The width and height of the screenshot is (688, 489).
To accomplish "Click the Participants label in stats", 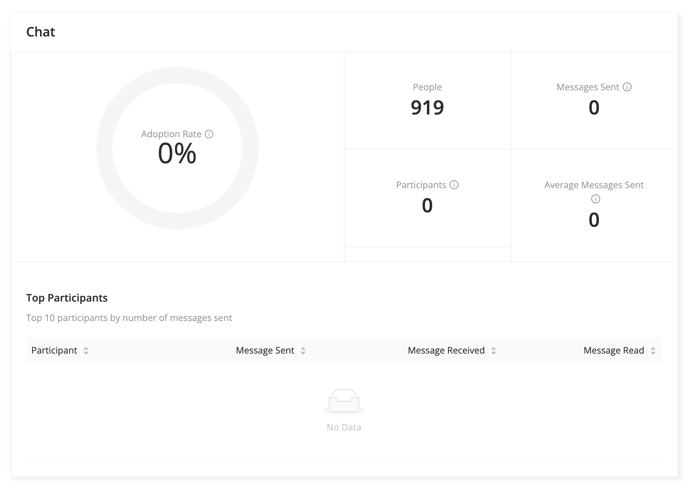I will [x=421, y=185].
